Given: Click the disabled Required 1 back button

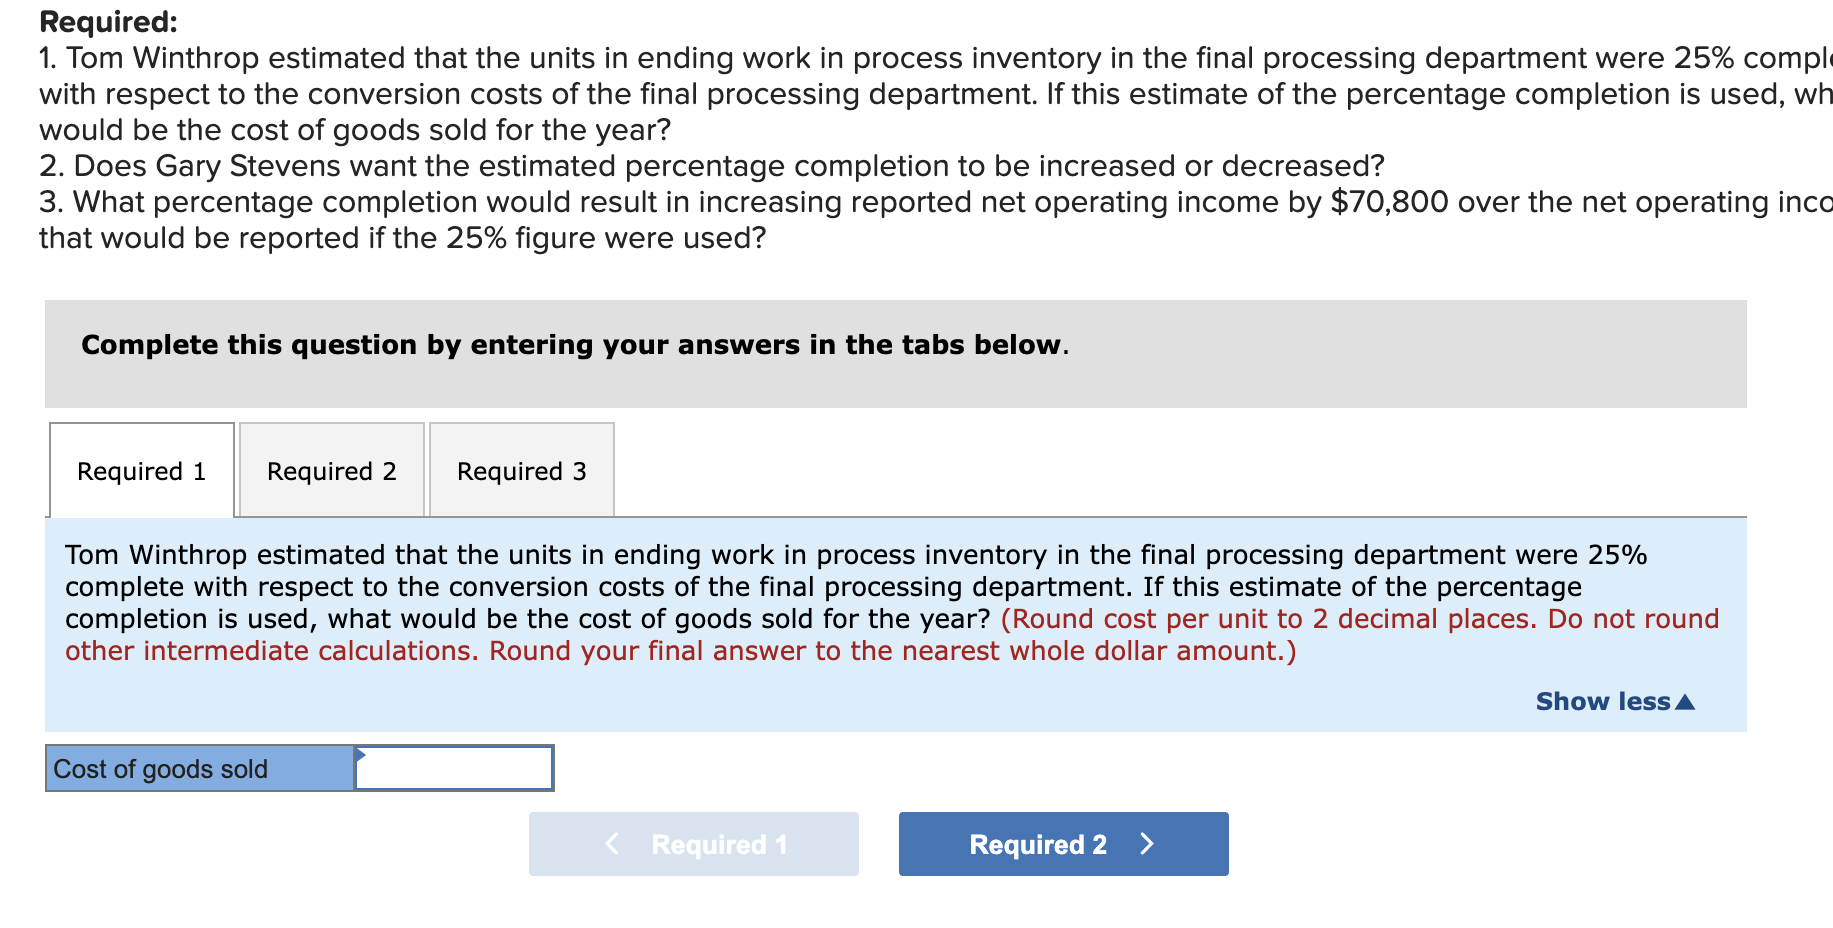Looking at the screenshot, I should click(693, 843).
